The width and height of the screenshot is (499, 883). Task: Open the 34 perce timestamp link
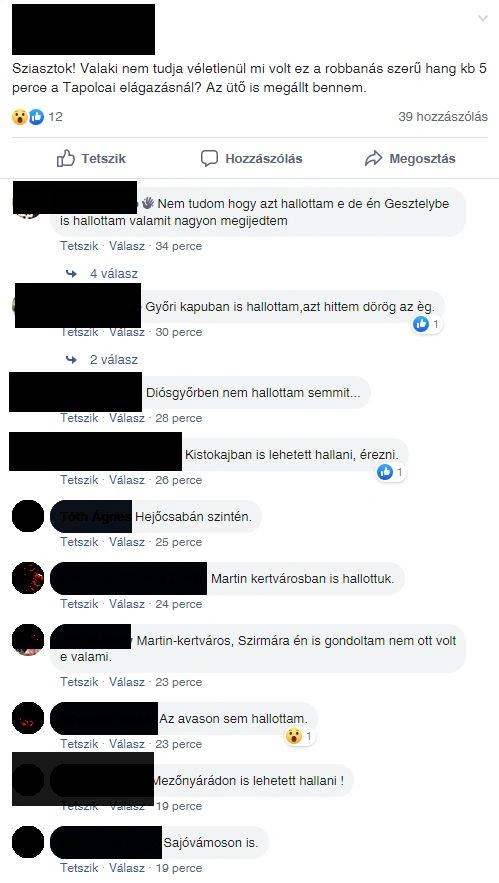(x=179, y=246)
